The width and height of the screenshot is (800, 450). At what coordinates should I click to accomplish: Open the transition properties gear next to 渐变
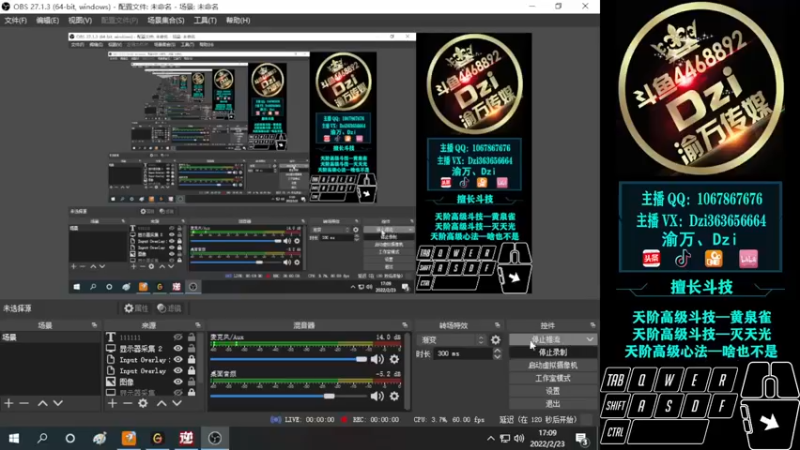point(495,340)
